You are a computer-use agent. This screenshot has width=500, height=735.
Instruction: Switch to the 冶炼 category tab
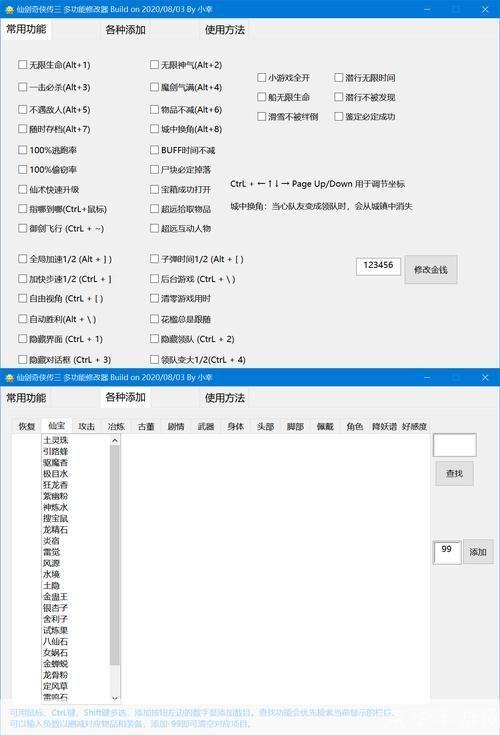[116, 427]
